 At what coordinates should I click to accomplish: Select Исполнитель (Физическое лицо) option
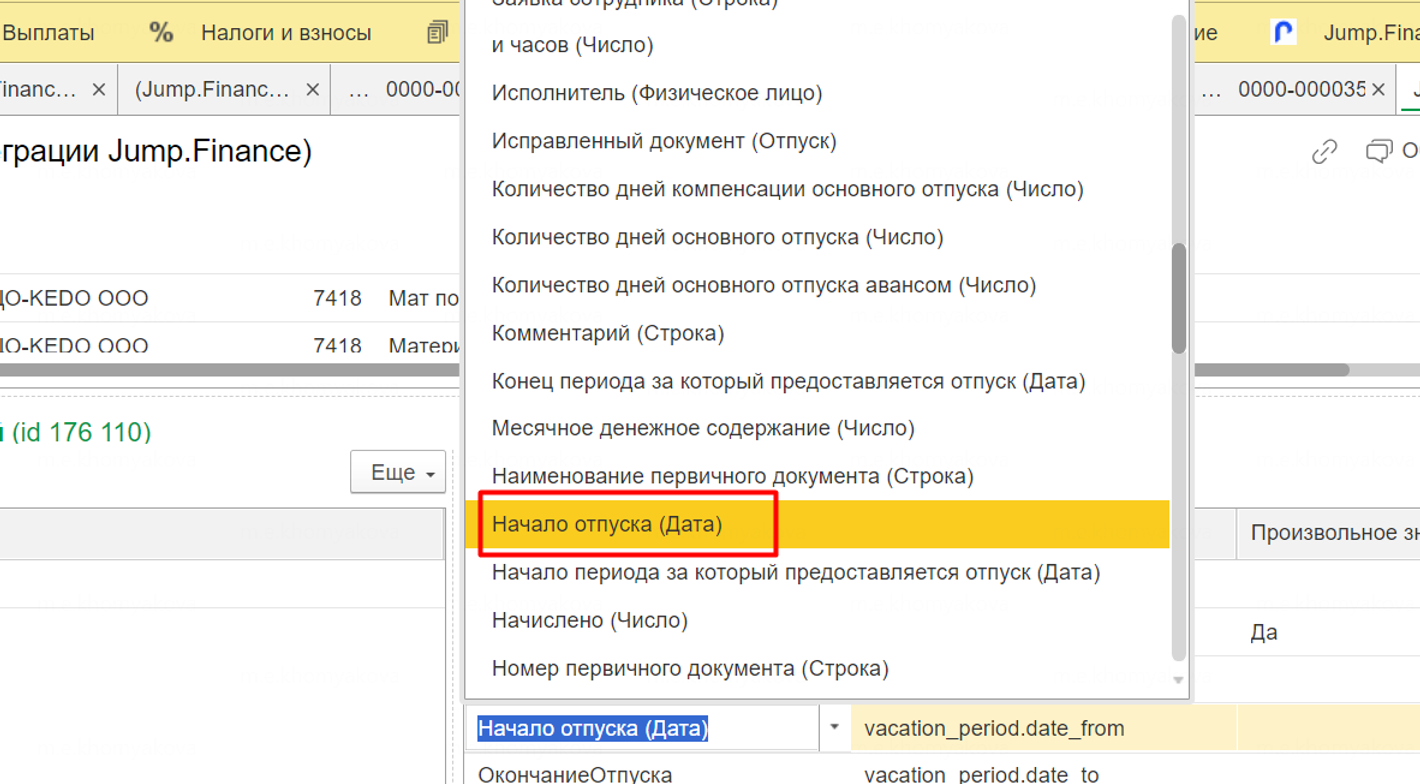656,93
